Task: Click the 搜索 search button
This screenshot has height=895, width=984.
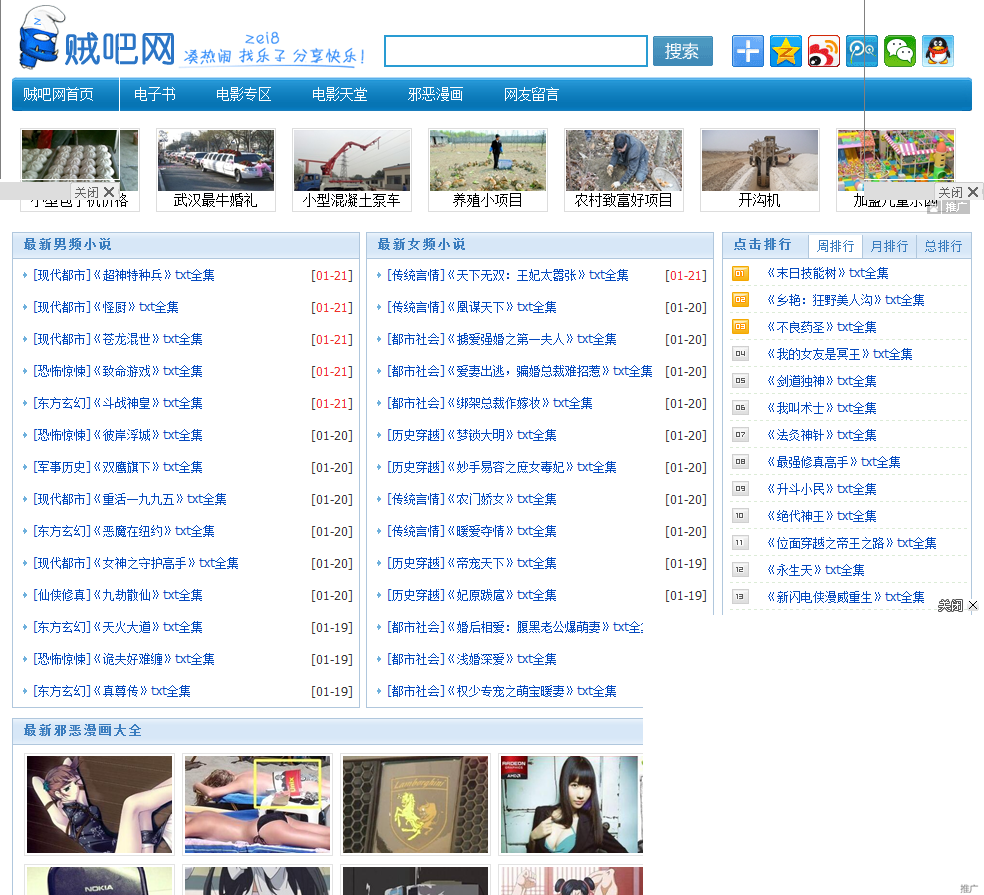Action: point(682,51)
